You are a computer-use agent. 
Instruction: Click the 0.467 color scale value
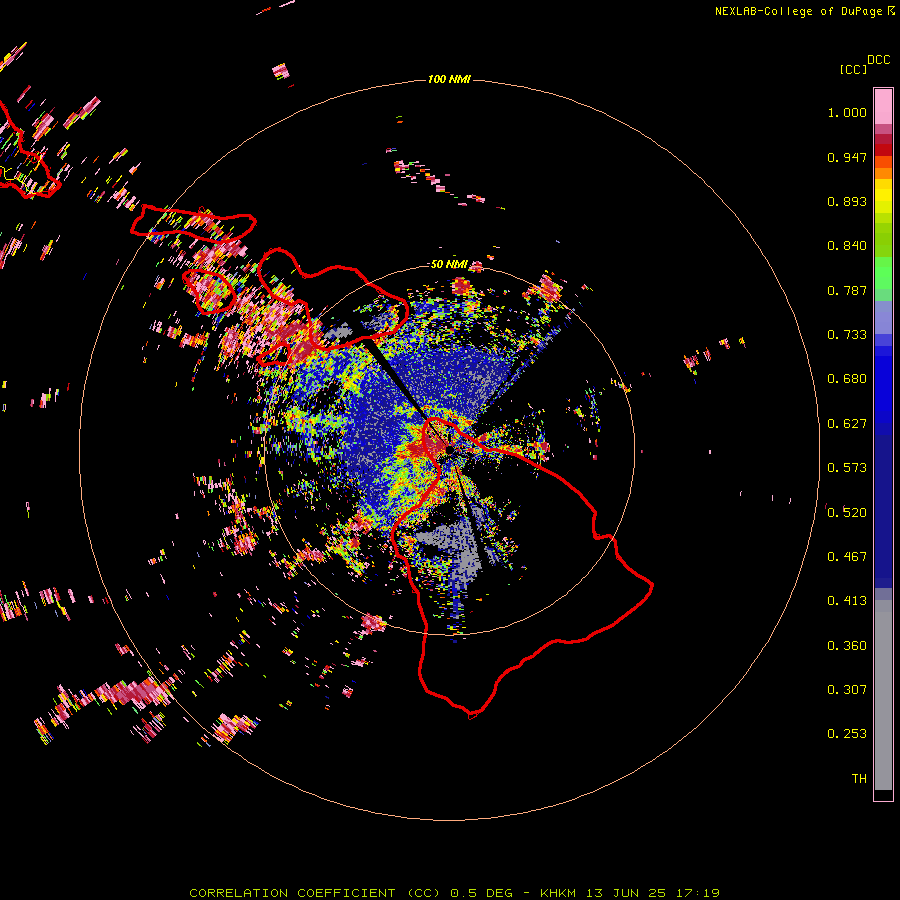[847, 557]
